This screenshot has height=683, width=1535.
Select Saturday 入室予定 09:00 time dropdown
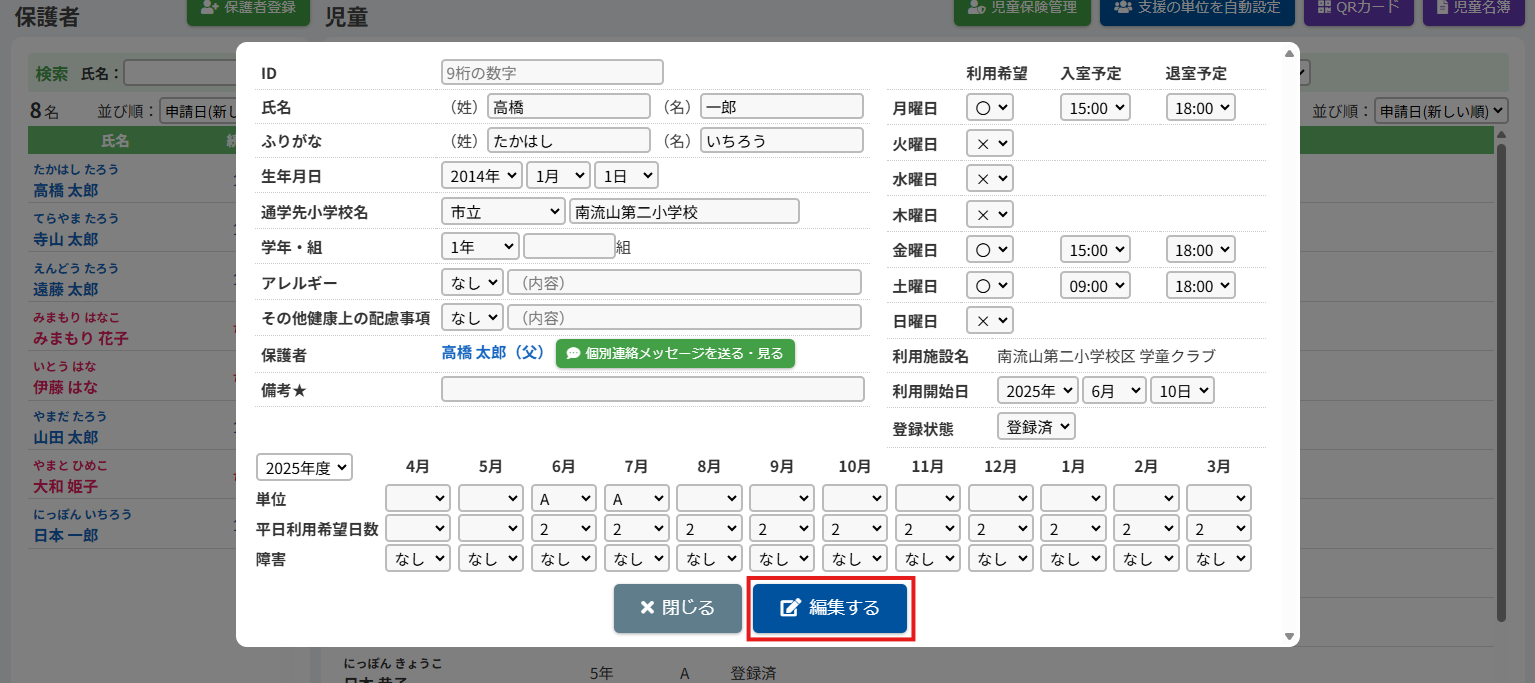point(1094,285)
